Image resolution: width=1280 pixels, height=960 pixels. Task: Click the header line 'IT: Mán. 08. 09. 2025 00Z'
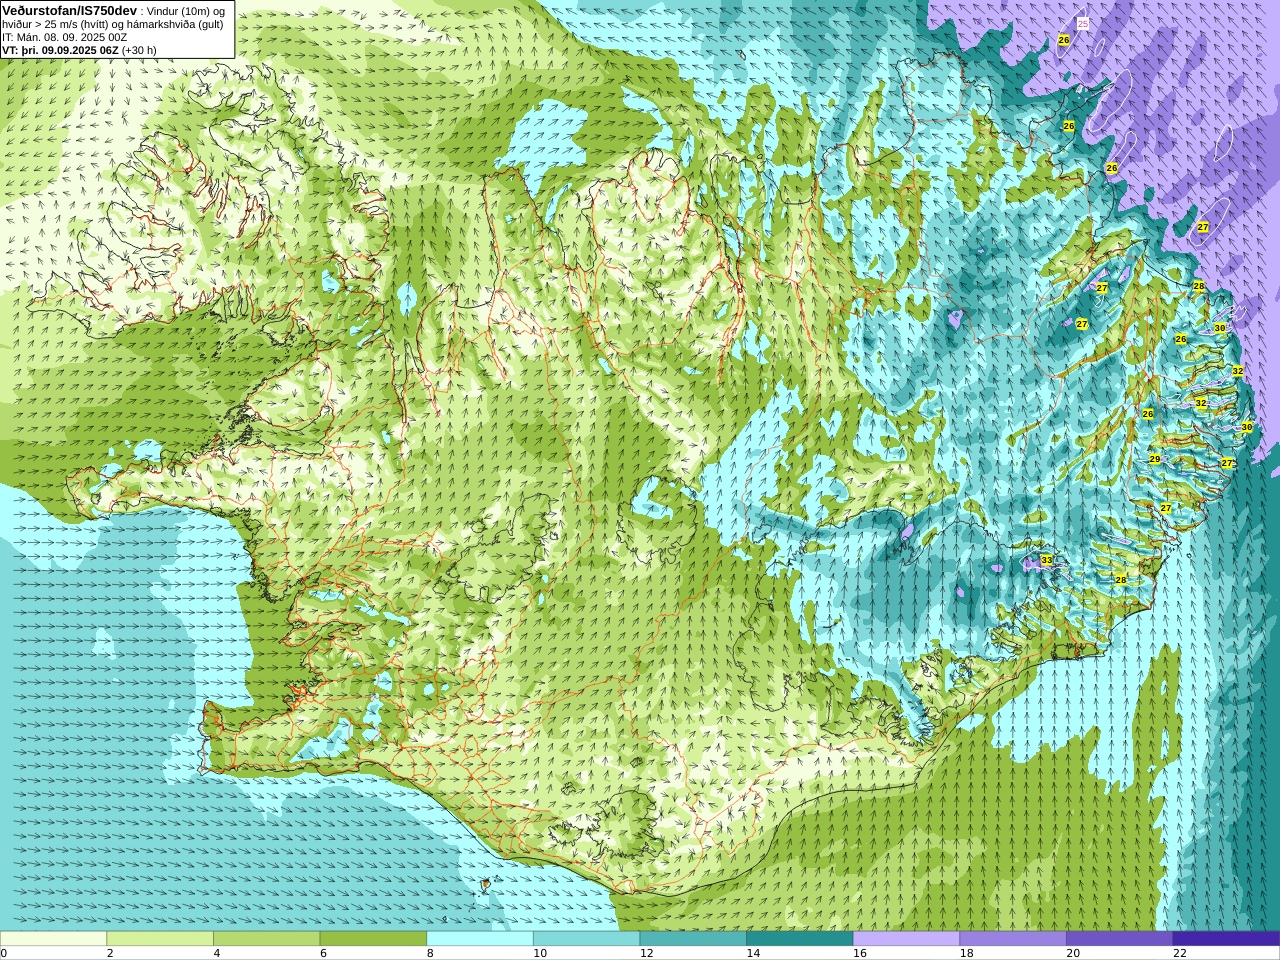pyautogui.click(x=65, y=37)
